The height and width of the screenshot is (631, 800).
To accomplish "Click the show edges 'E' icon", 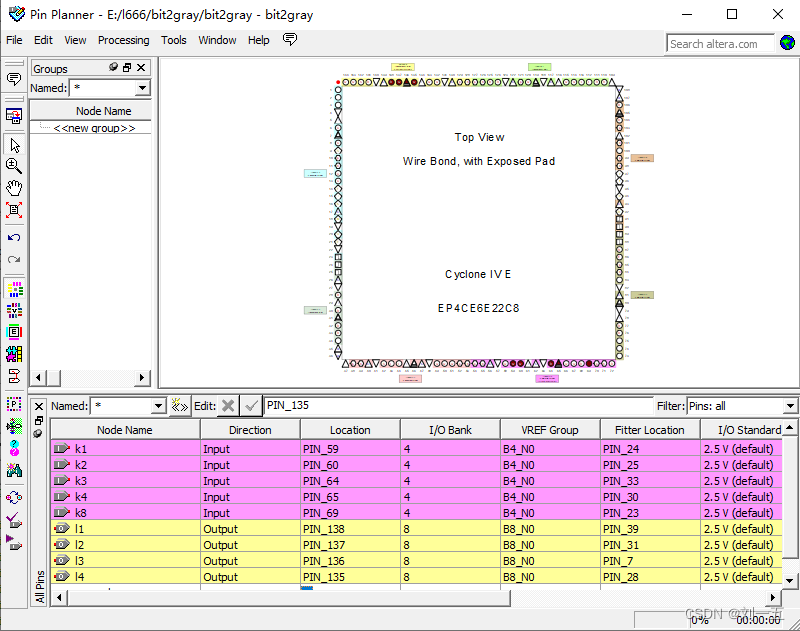I will pyautogui.click(x=14, y=332).
